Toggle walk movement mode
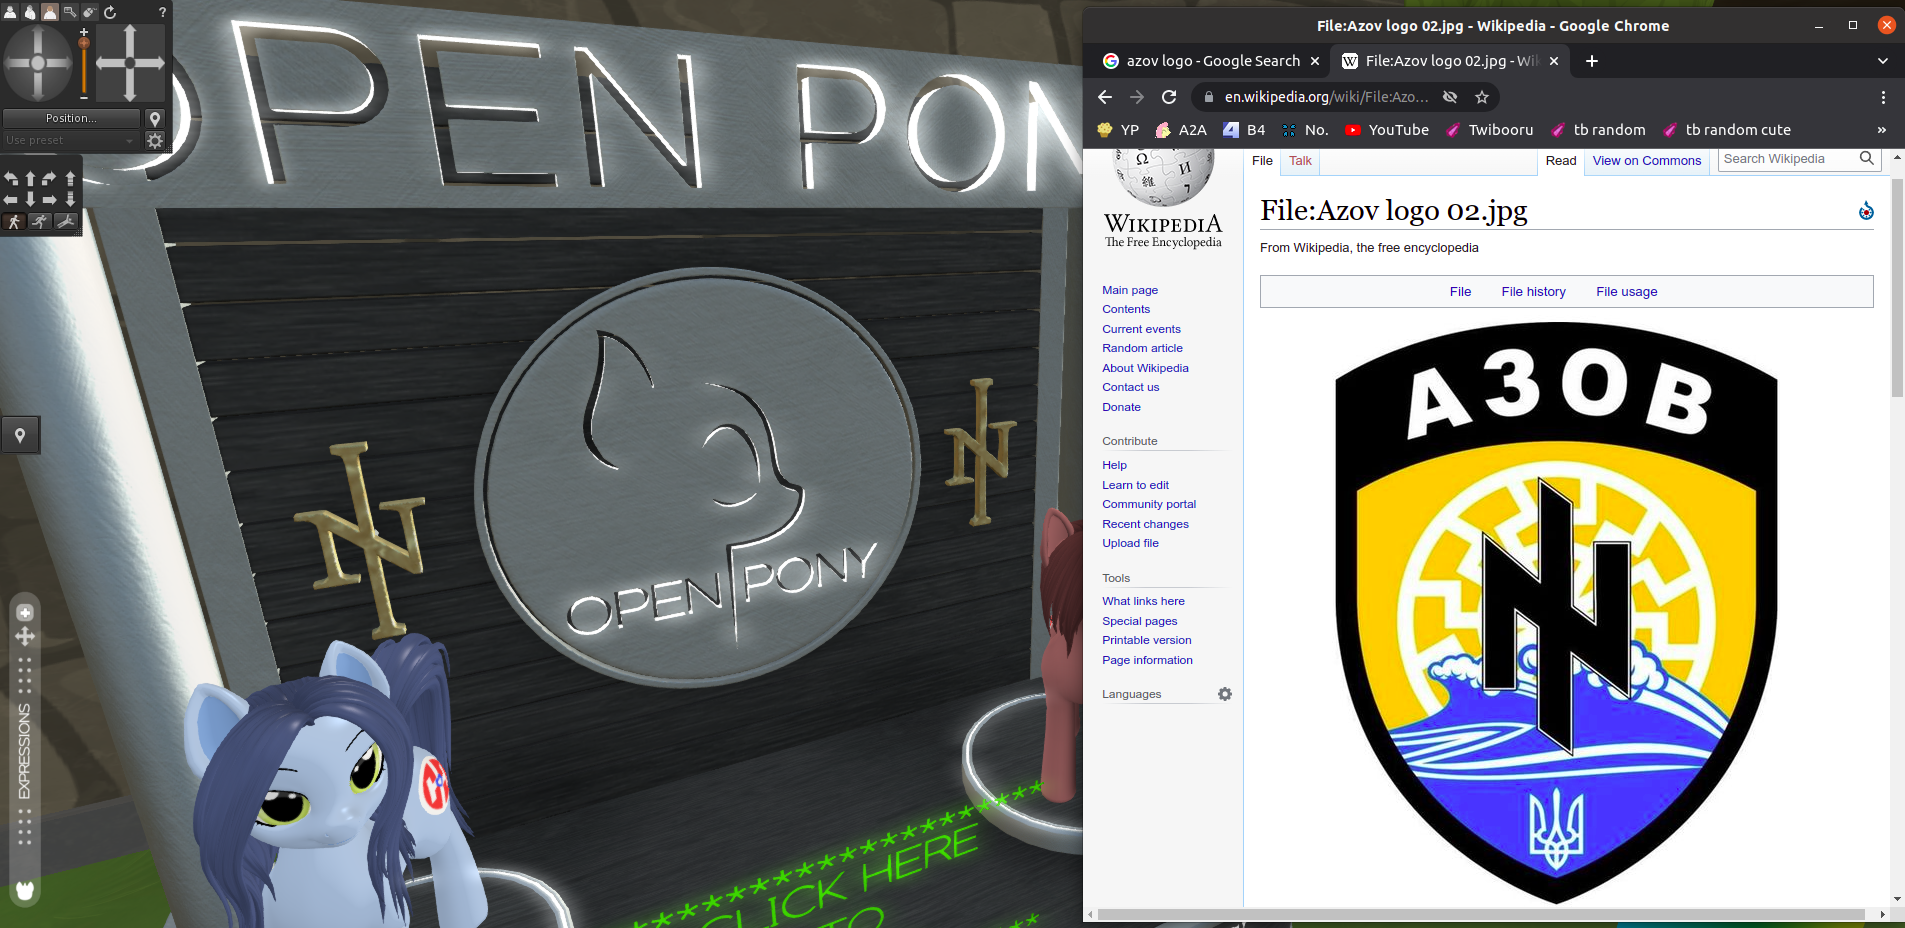 tap(14, 222)
